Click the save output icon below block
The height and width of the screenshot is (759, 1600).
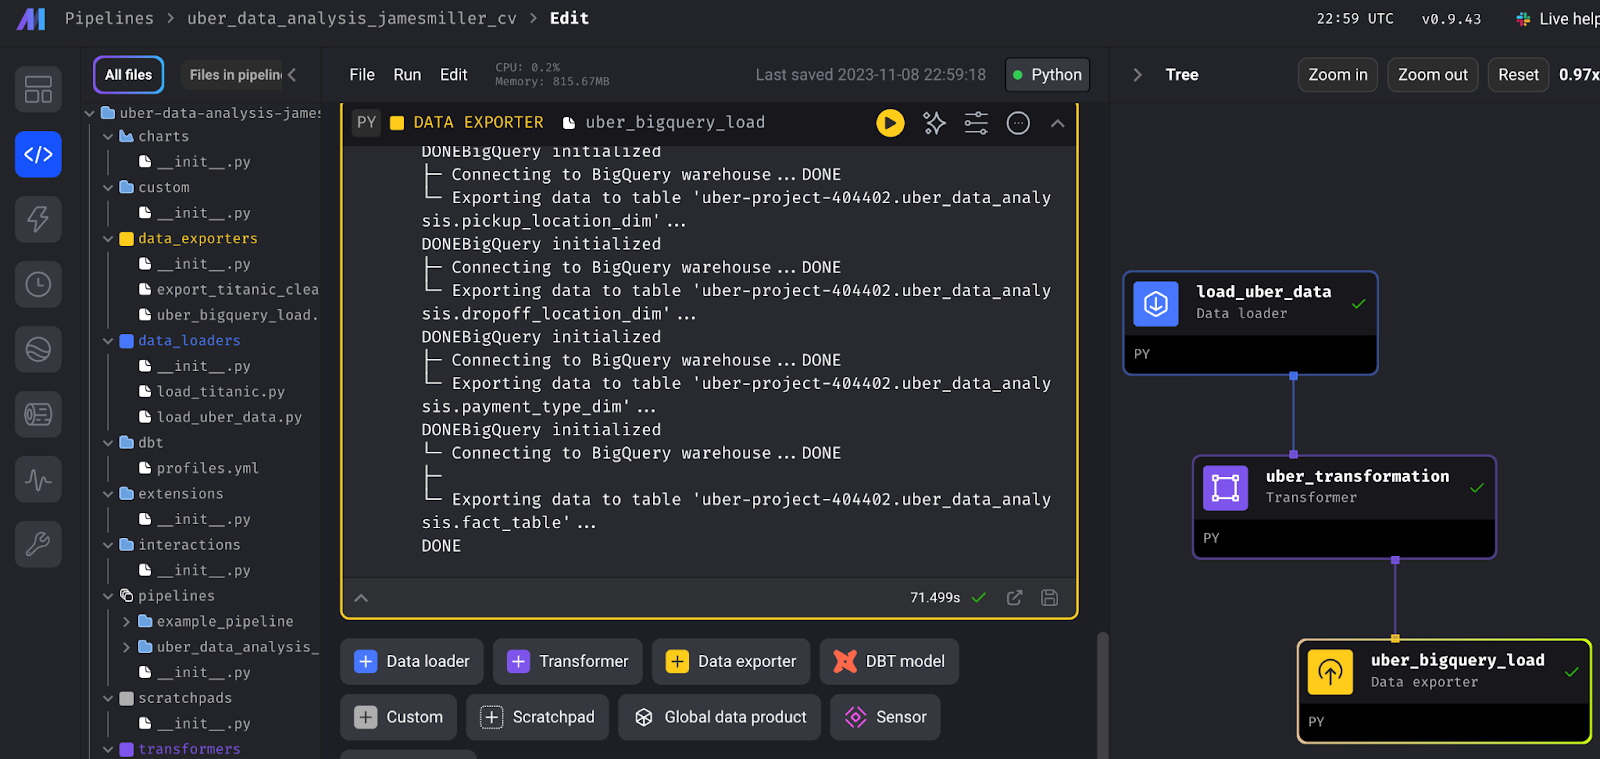point(1049,598)
